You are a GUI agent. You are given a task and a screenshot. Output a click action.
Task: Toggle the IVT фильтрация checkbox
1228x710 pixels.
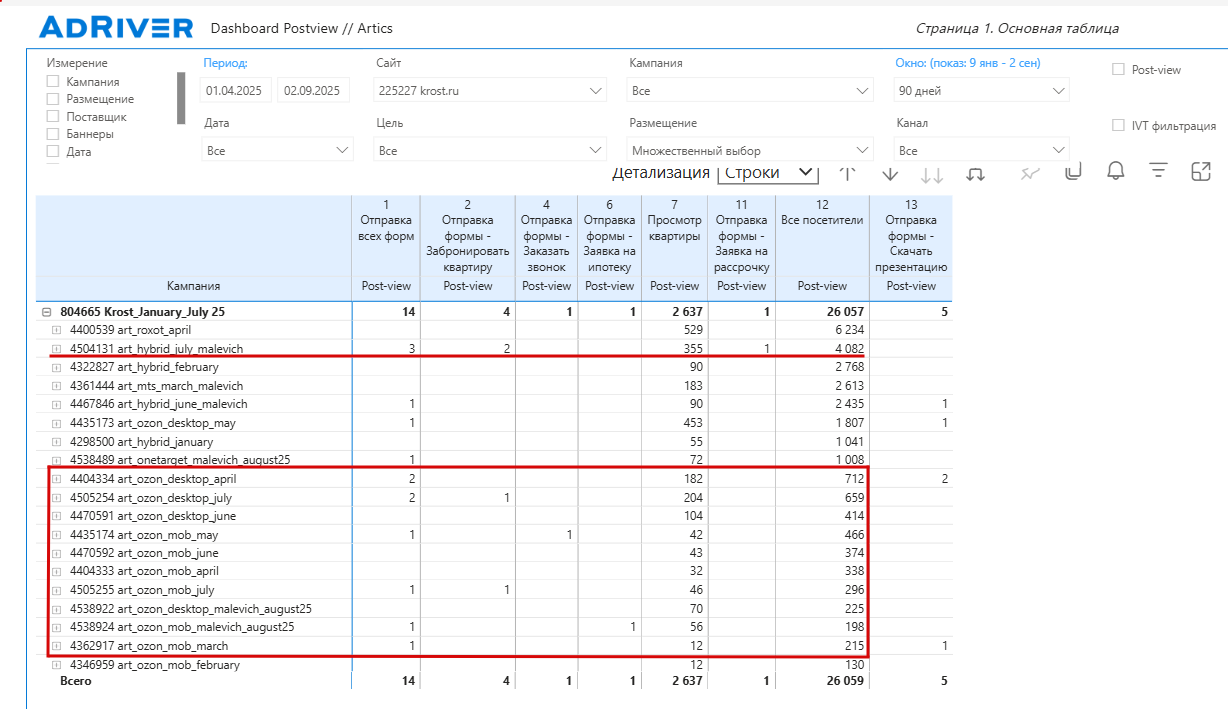[x=1118, y=126]
